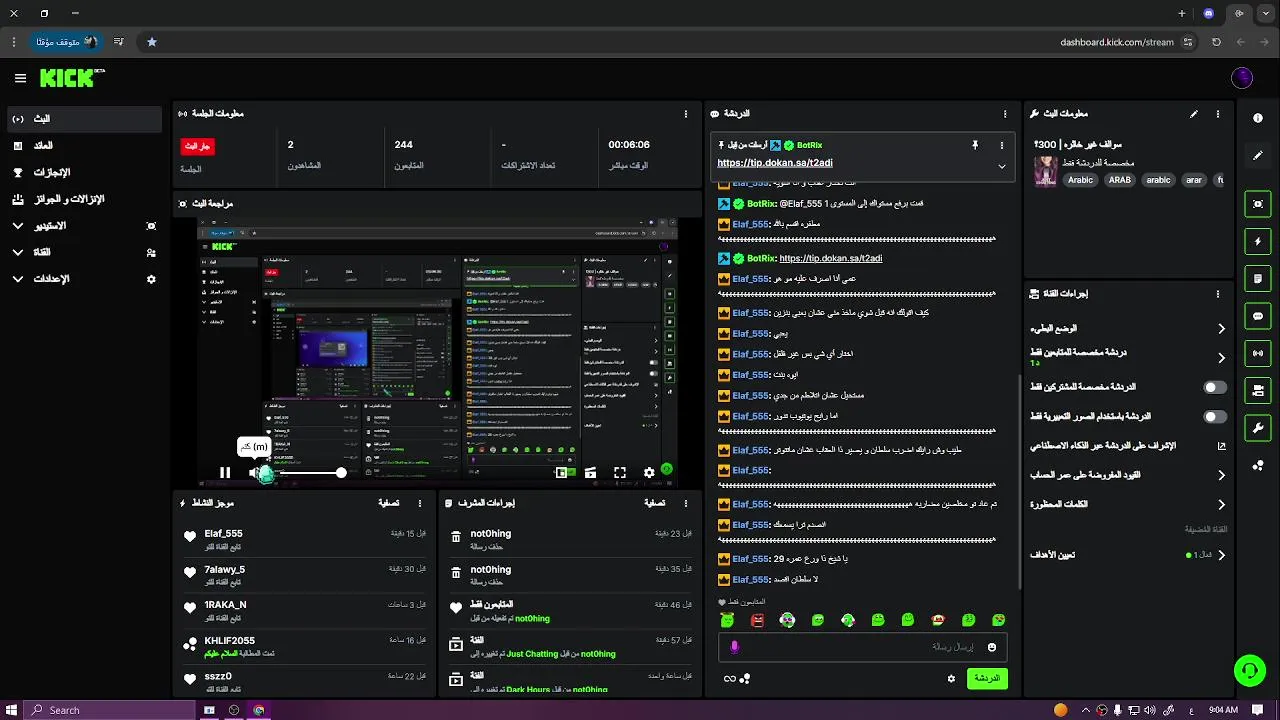Select Stream item in left sidebar
This screenshot has height=720, width=1280.
coord(84,119)
